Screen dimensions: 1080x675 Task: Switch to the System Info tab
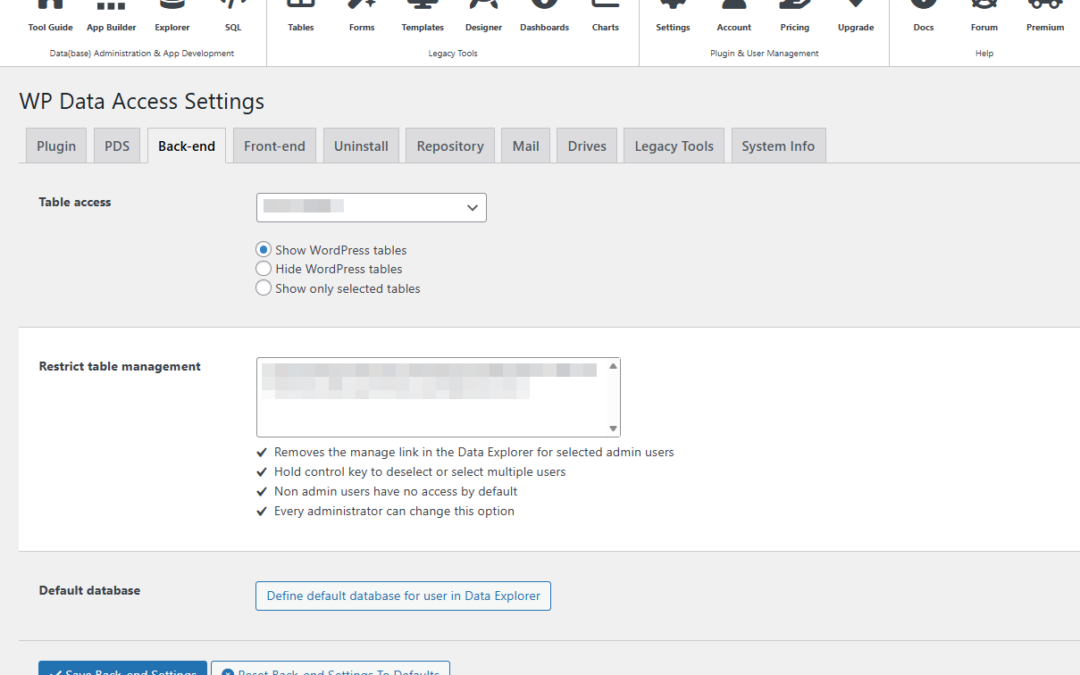(x=778, y=146)
